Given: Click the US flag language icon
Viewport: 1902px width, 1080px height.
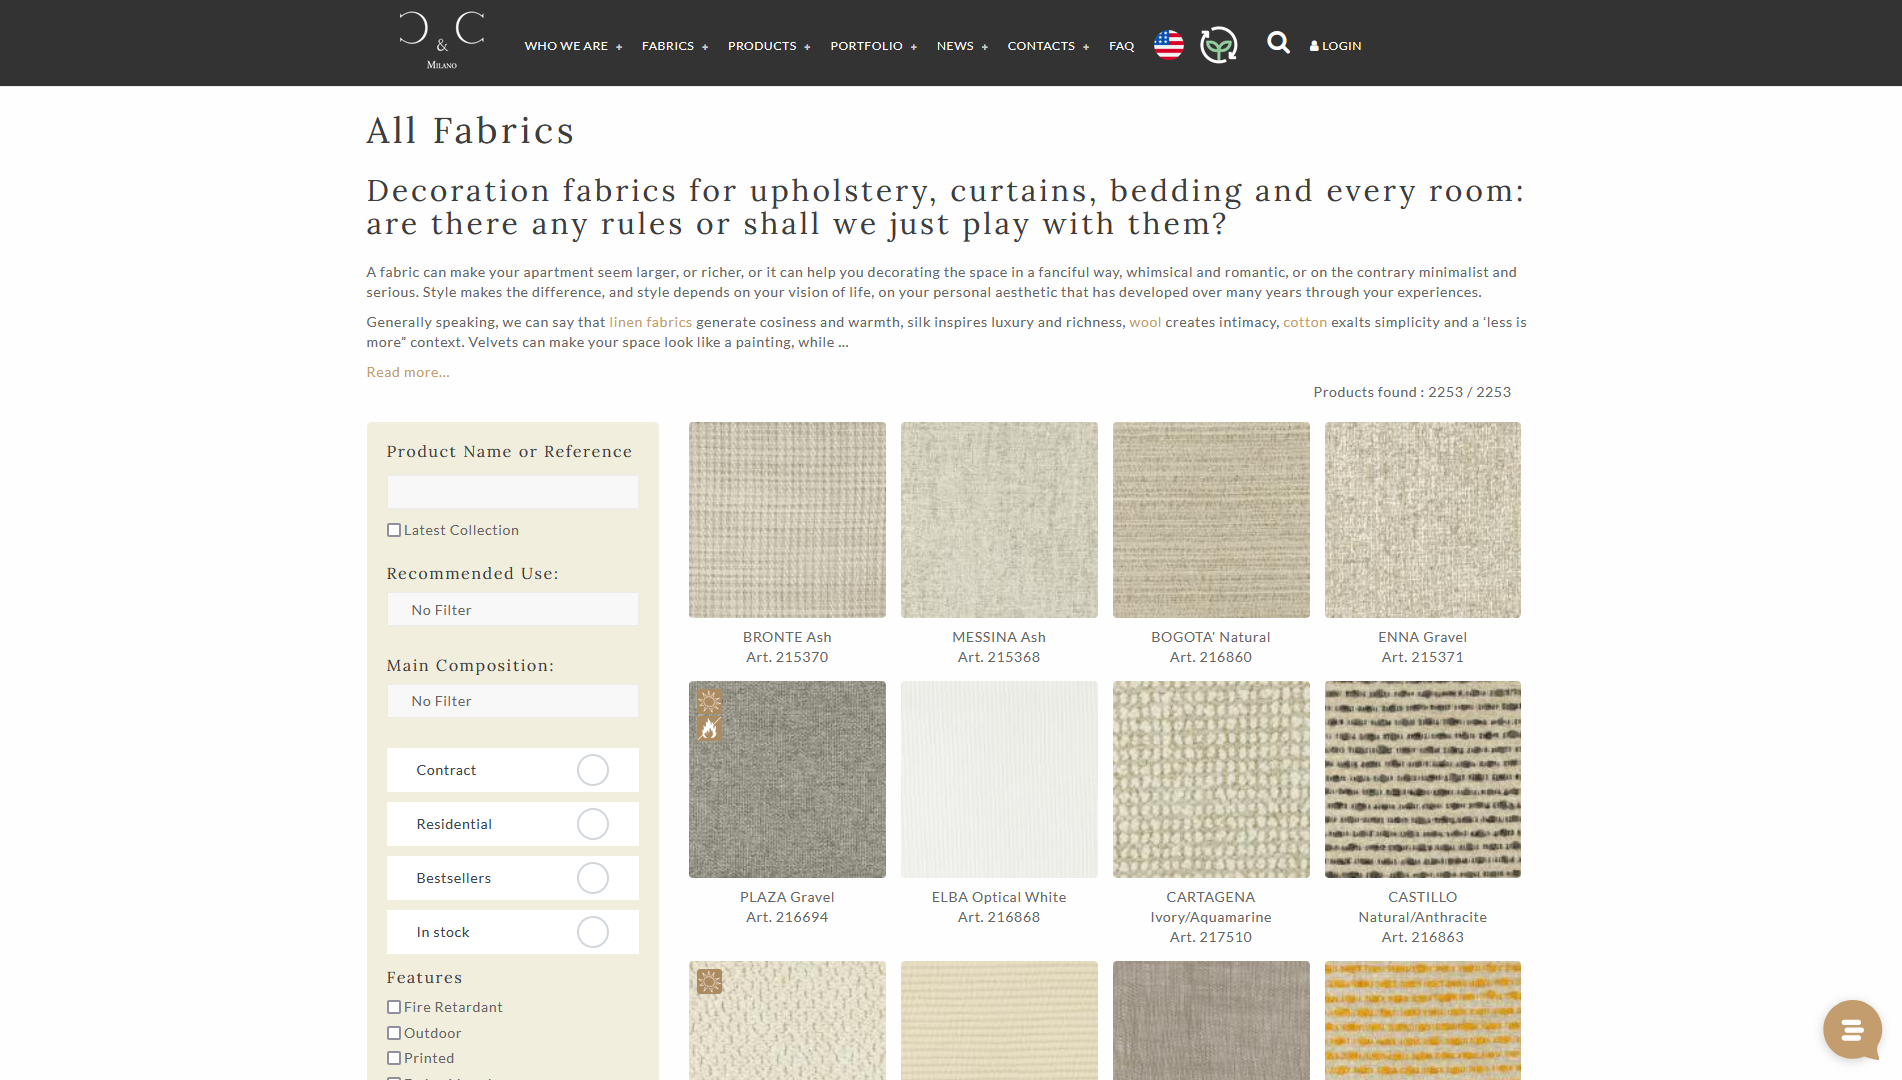Looking at the screenshot, I should pyautogui.click(x=1168, y=45).
